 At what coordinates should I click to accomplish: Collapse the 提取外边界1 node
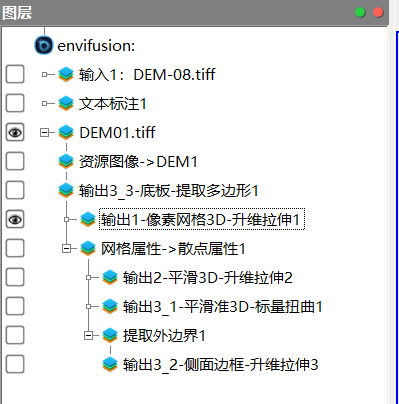[88, 336]
